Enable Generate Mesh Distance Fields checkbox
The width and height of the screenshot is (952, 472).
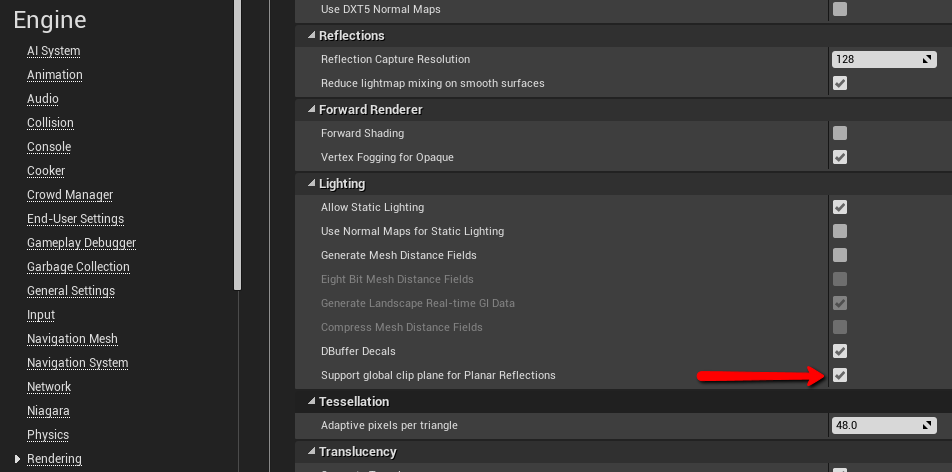840,255
